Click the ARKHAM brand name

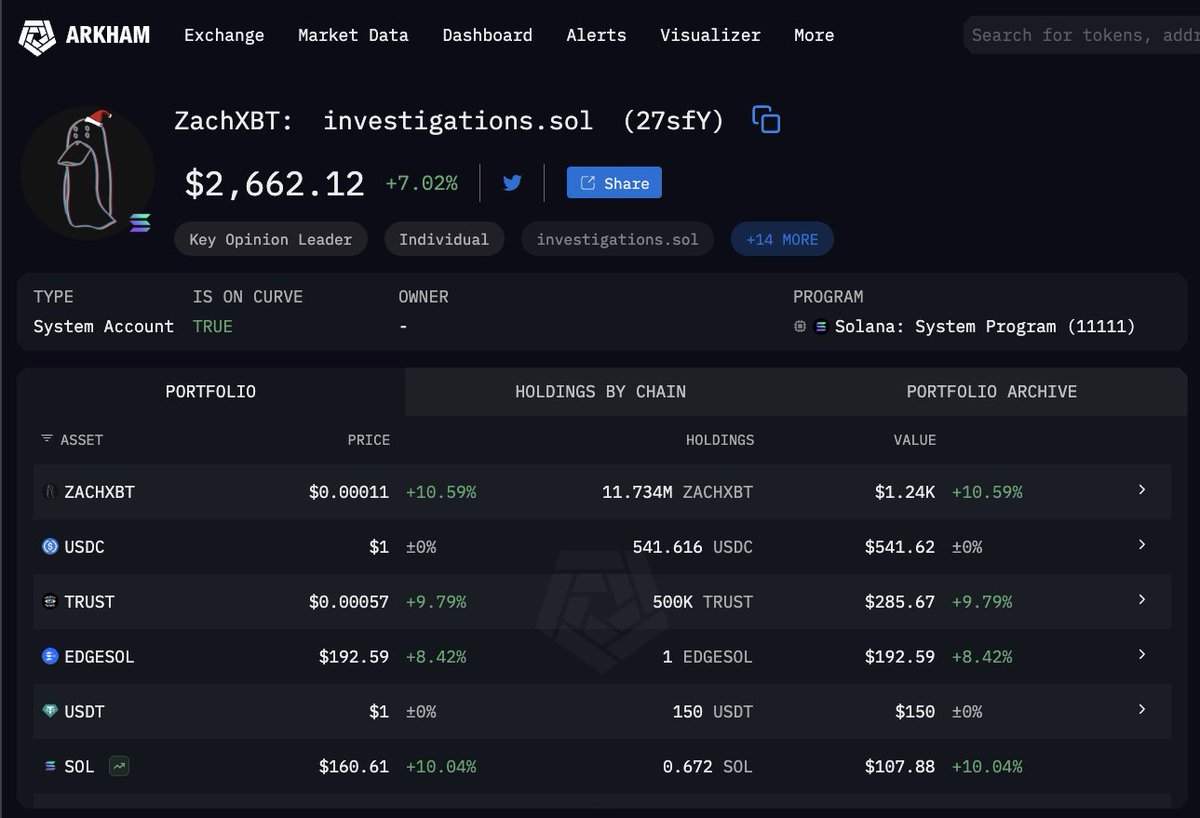point(108,35)
